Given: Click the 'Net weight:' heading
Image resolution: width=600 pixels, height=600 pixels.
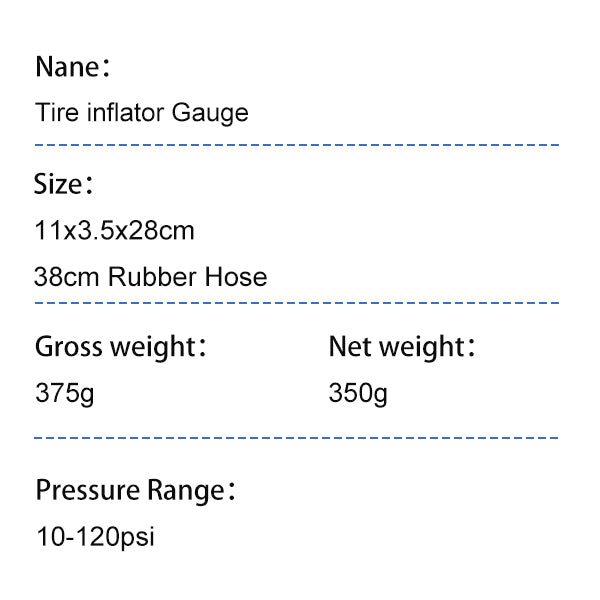Looking at the screenshot, I should [402, 347].
